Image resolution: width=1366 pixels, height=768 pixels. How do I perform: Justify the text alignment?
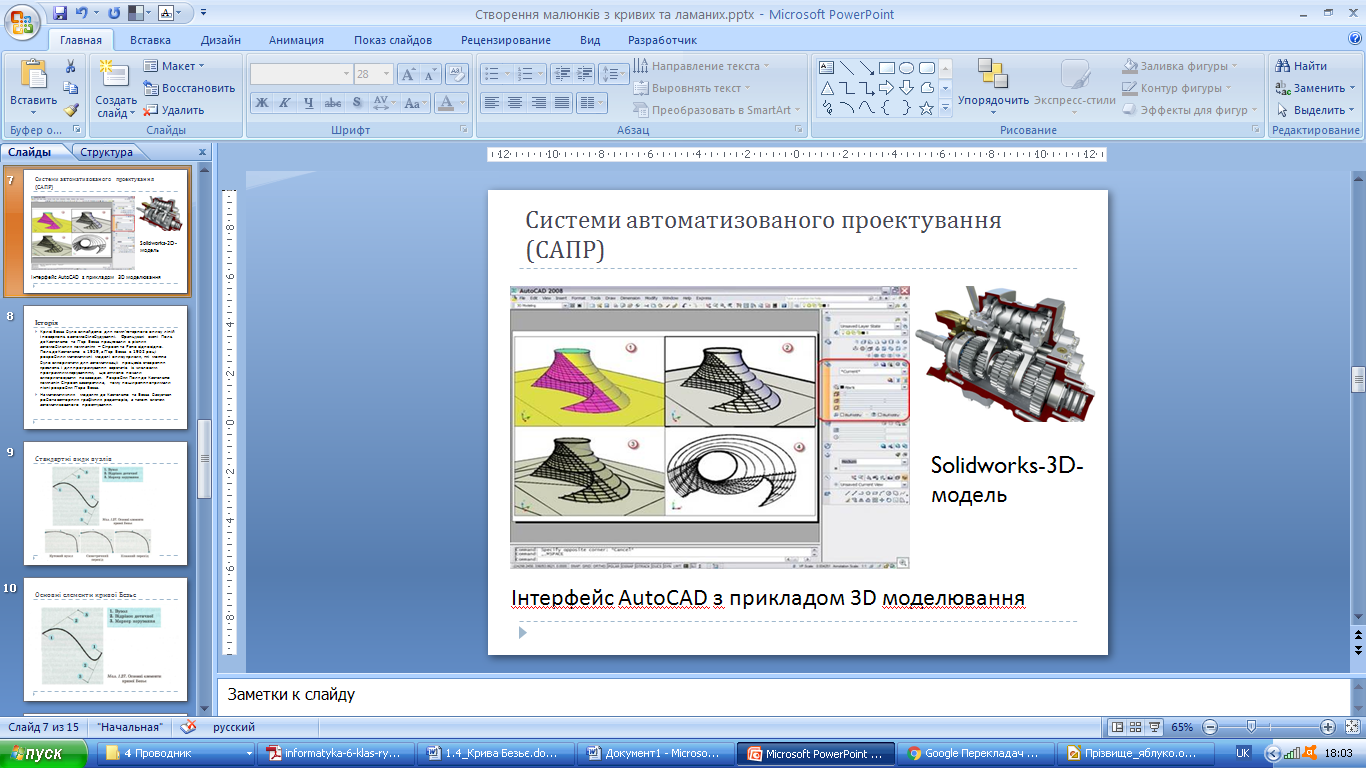561,102
